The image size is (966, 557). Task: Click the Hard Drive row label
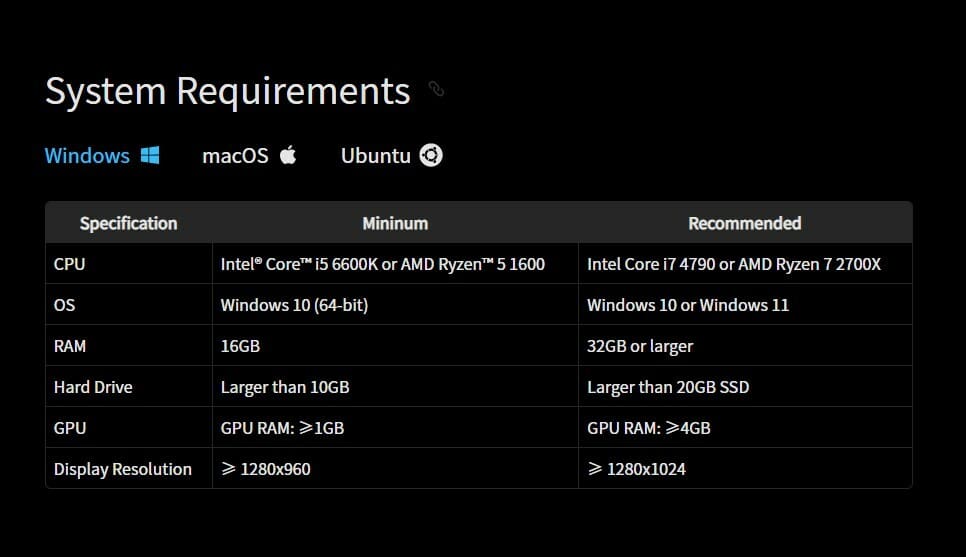tap(93, 387)
